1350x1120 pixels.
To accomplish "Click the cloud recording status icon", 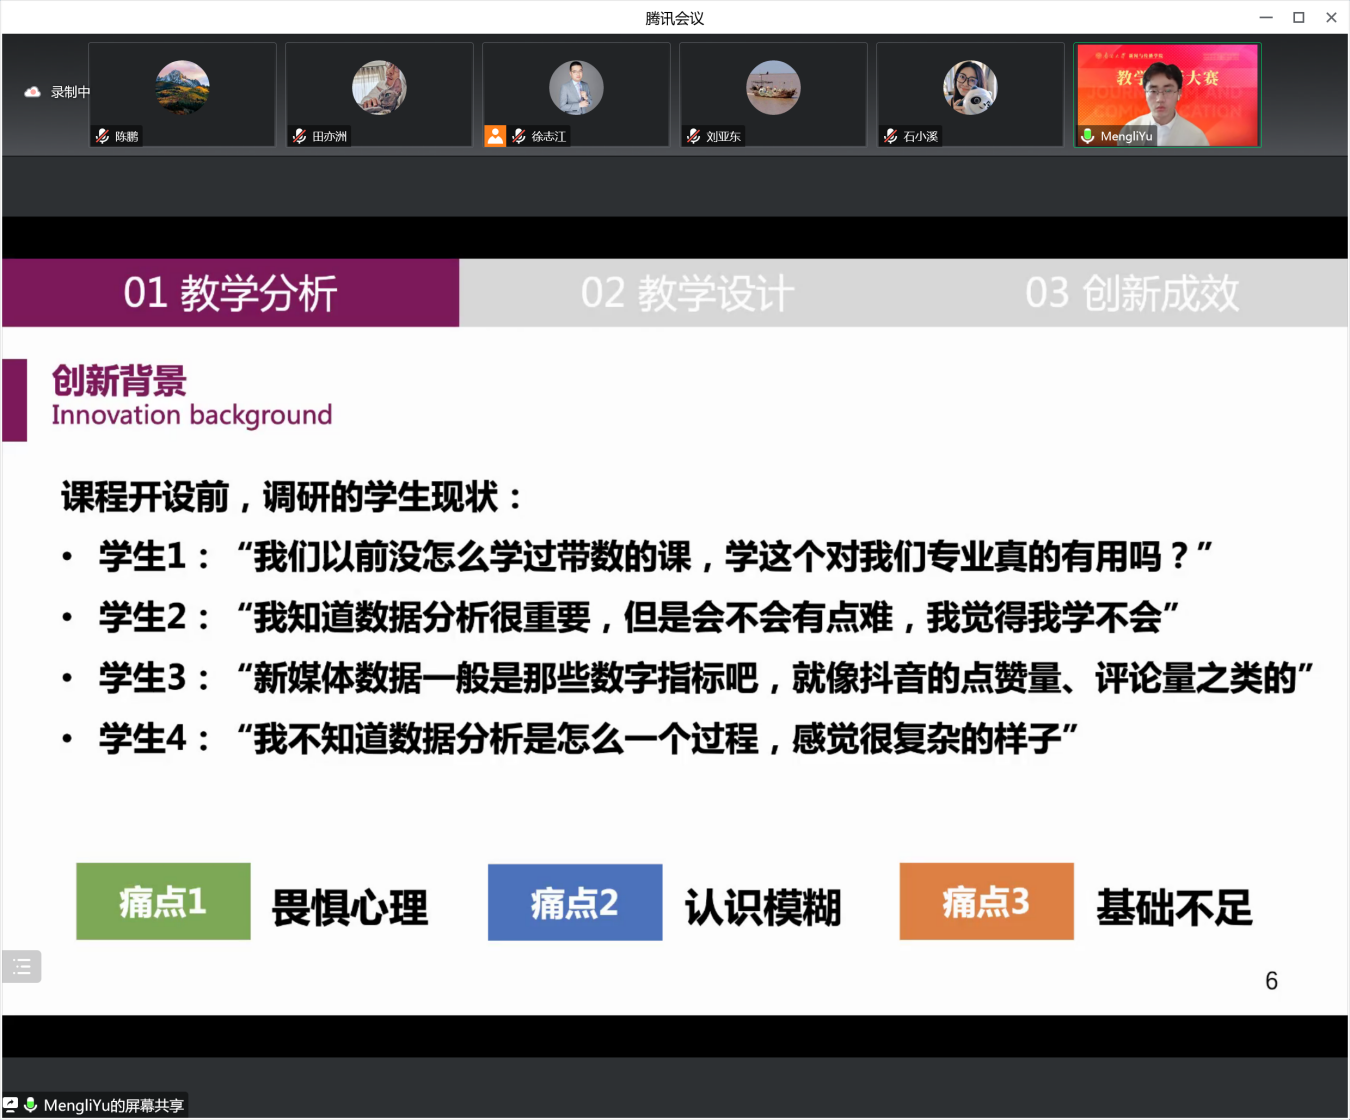I will (x=32, y=92).
